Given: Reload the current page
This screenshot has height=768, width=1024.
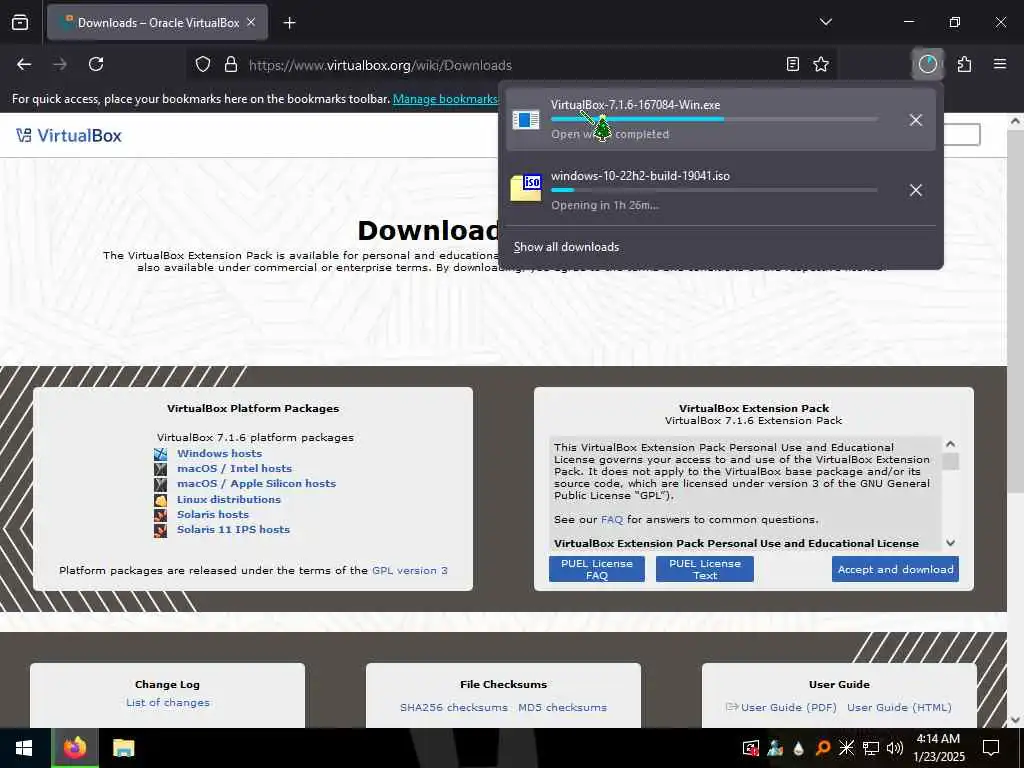Looking at the screenshot, I should (96, 64).
